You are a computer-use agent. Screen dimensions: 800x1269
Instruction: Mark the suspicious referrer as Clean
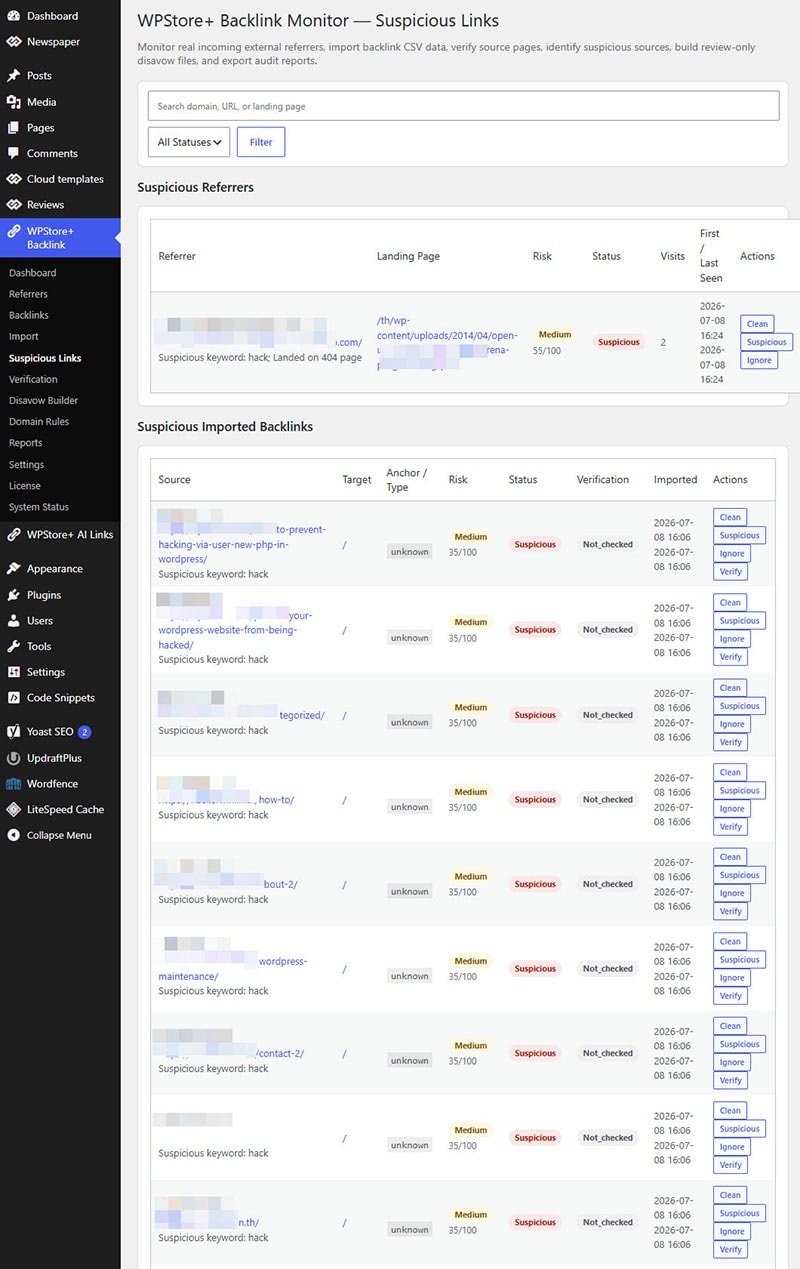coord(757,324)
